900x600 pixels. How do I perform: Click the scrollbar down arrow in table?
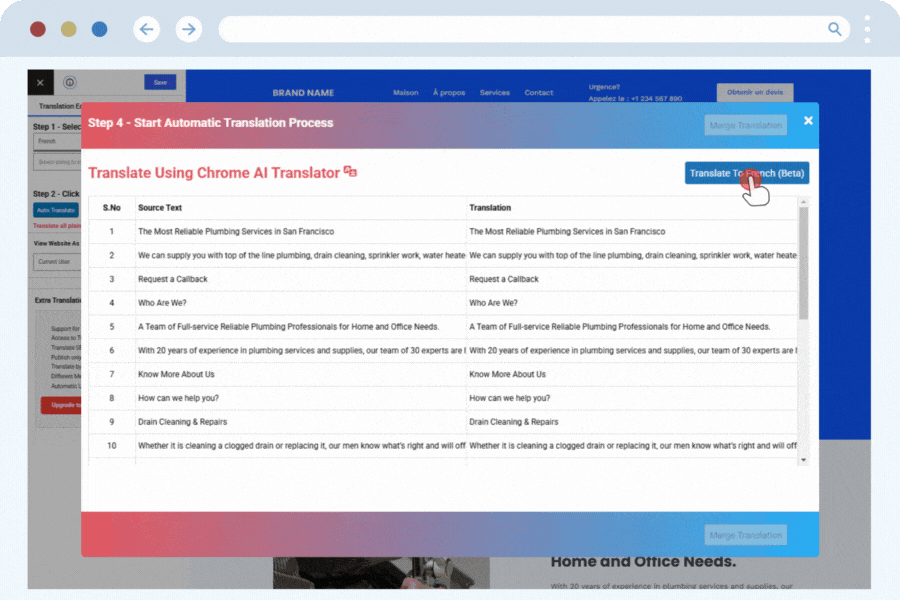click(803, 459)
